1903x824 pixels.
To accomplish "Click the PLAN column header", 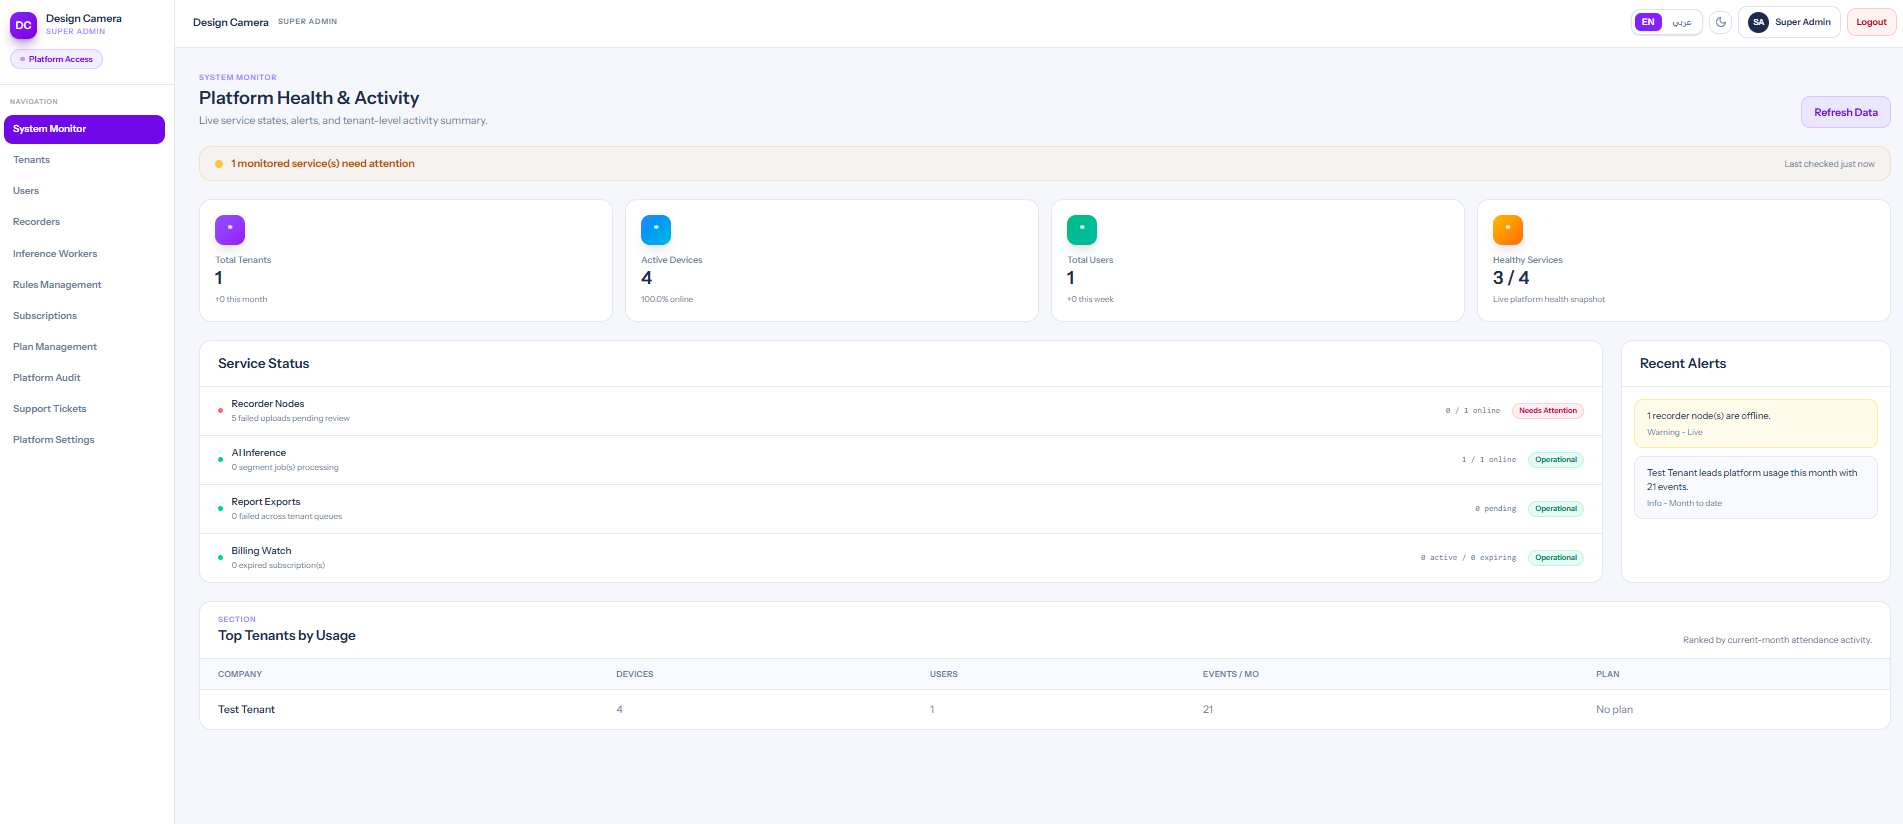I will pos(1607,675).
